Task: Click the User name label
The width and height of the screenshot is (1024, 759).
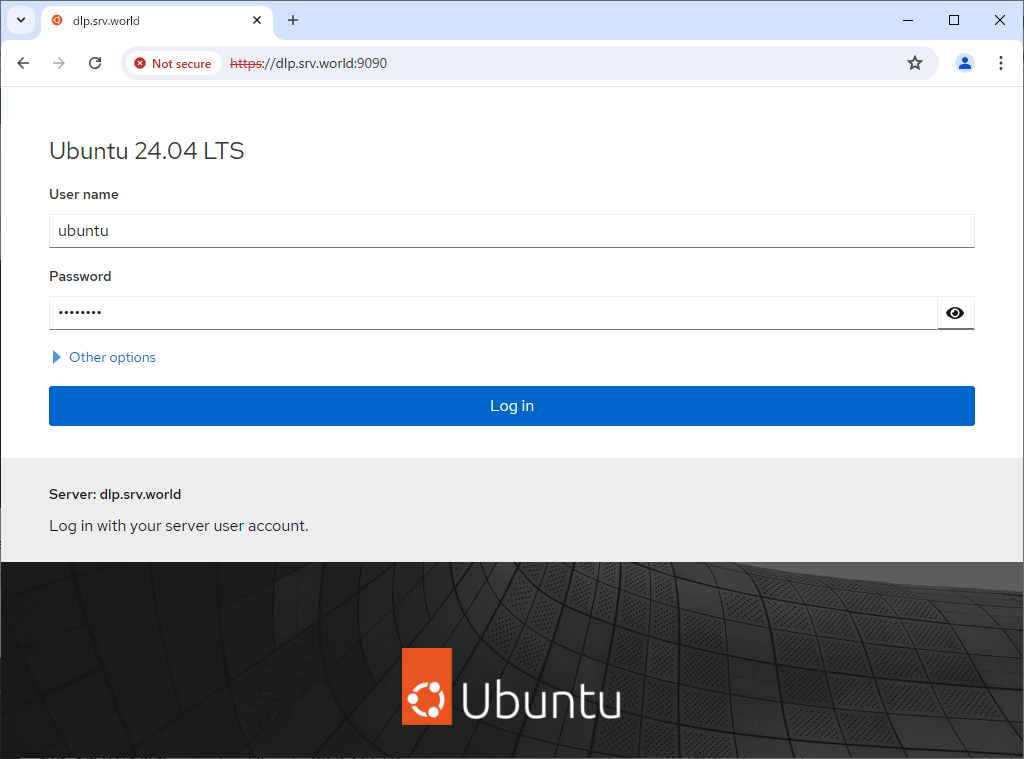Action: (84, 195)
